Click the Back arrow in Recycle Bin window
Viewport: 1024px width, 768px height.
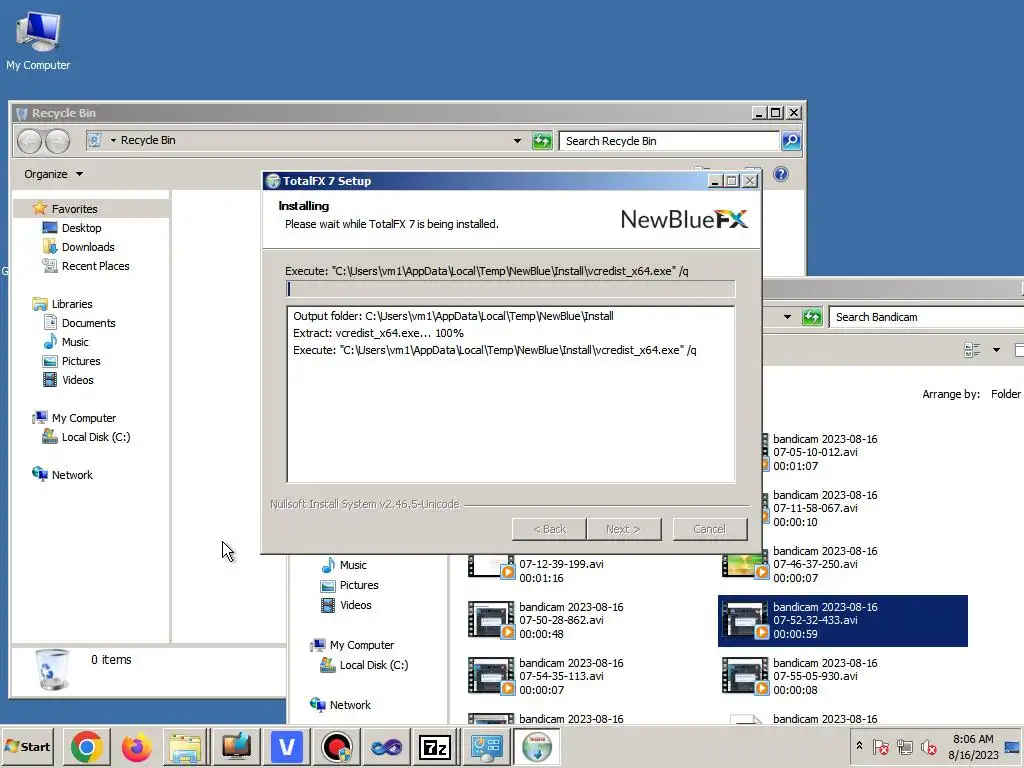click(29, 141)
